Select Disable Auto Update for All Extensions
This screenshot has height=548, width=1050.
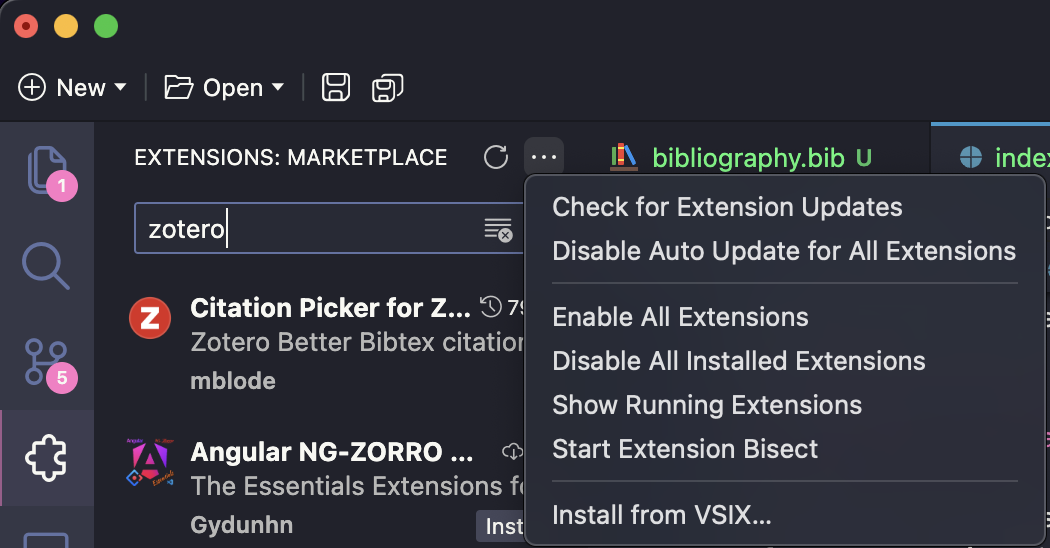pyautogui.click(x=784, y=251)
